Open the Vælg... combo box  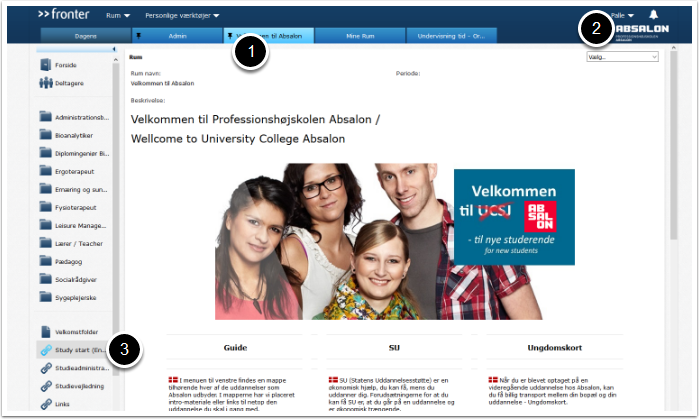[622, 57]
